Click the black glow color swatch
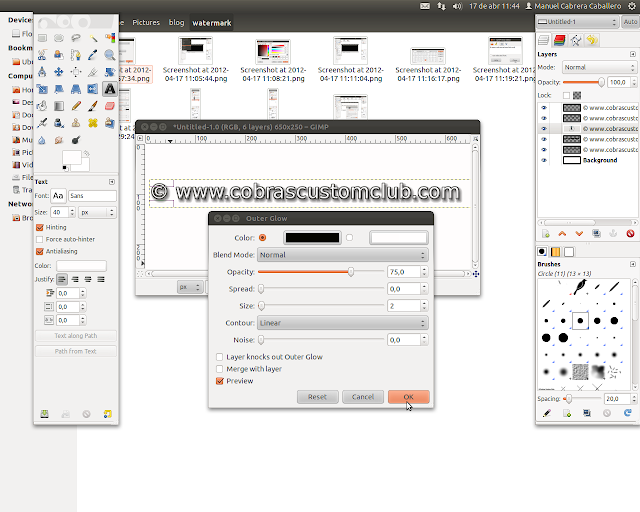 click(x=312, y=238)
